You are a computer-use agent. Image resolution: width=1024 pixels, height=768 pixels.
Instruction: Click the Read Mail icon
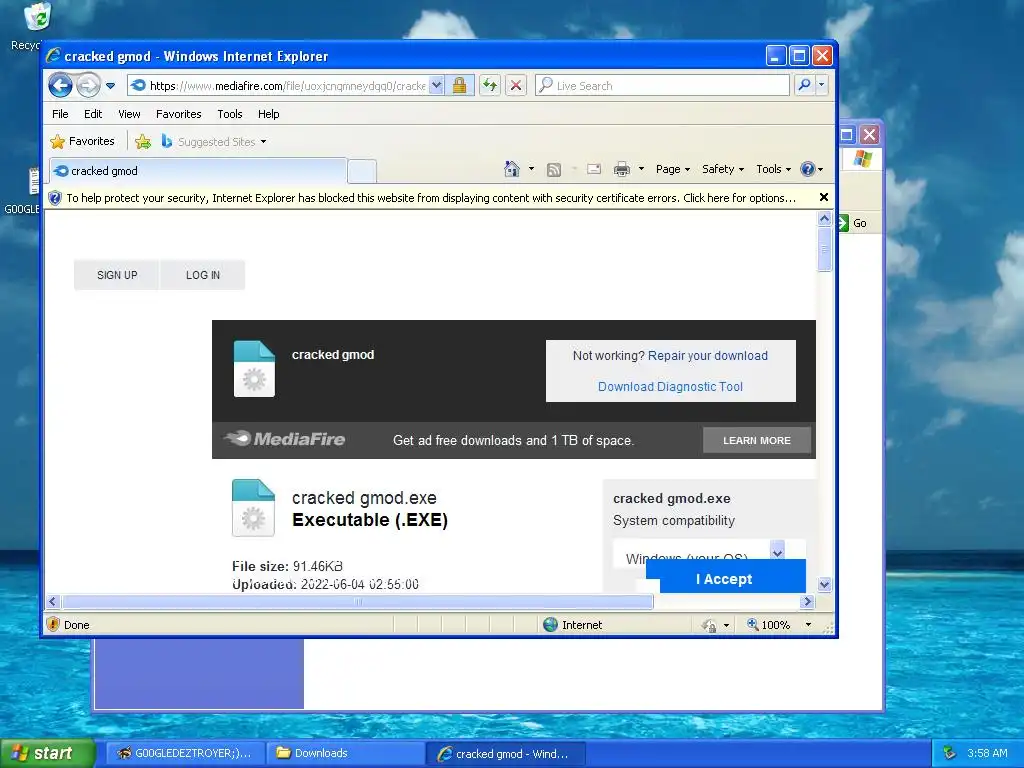(x=594, y=169)
